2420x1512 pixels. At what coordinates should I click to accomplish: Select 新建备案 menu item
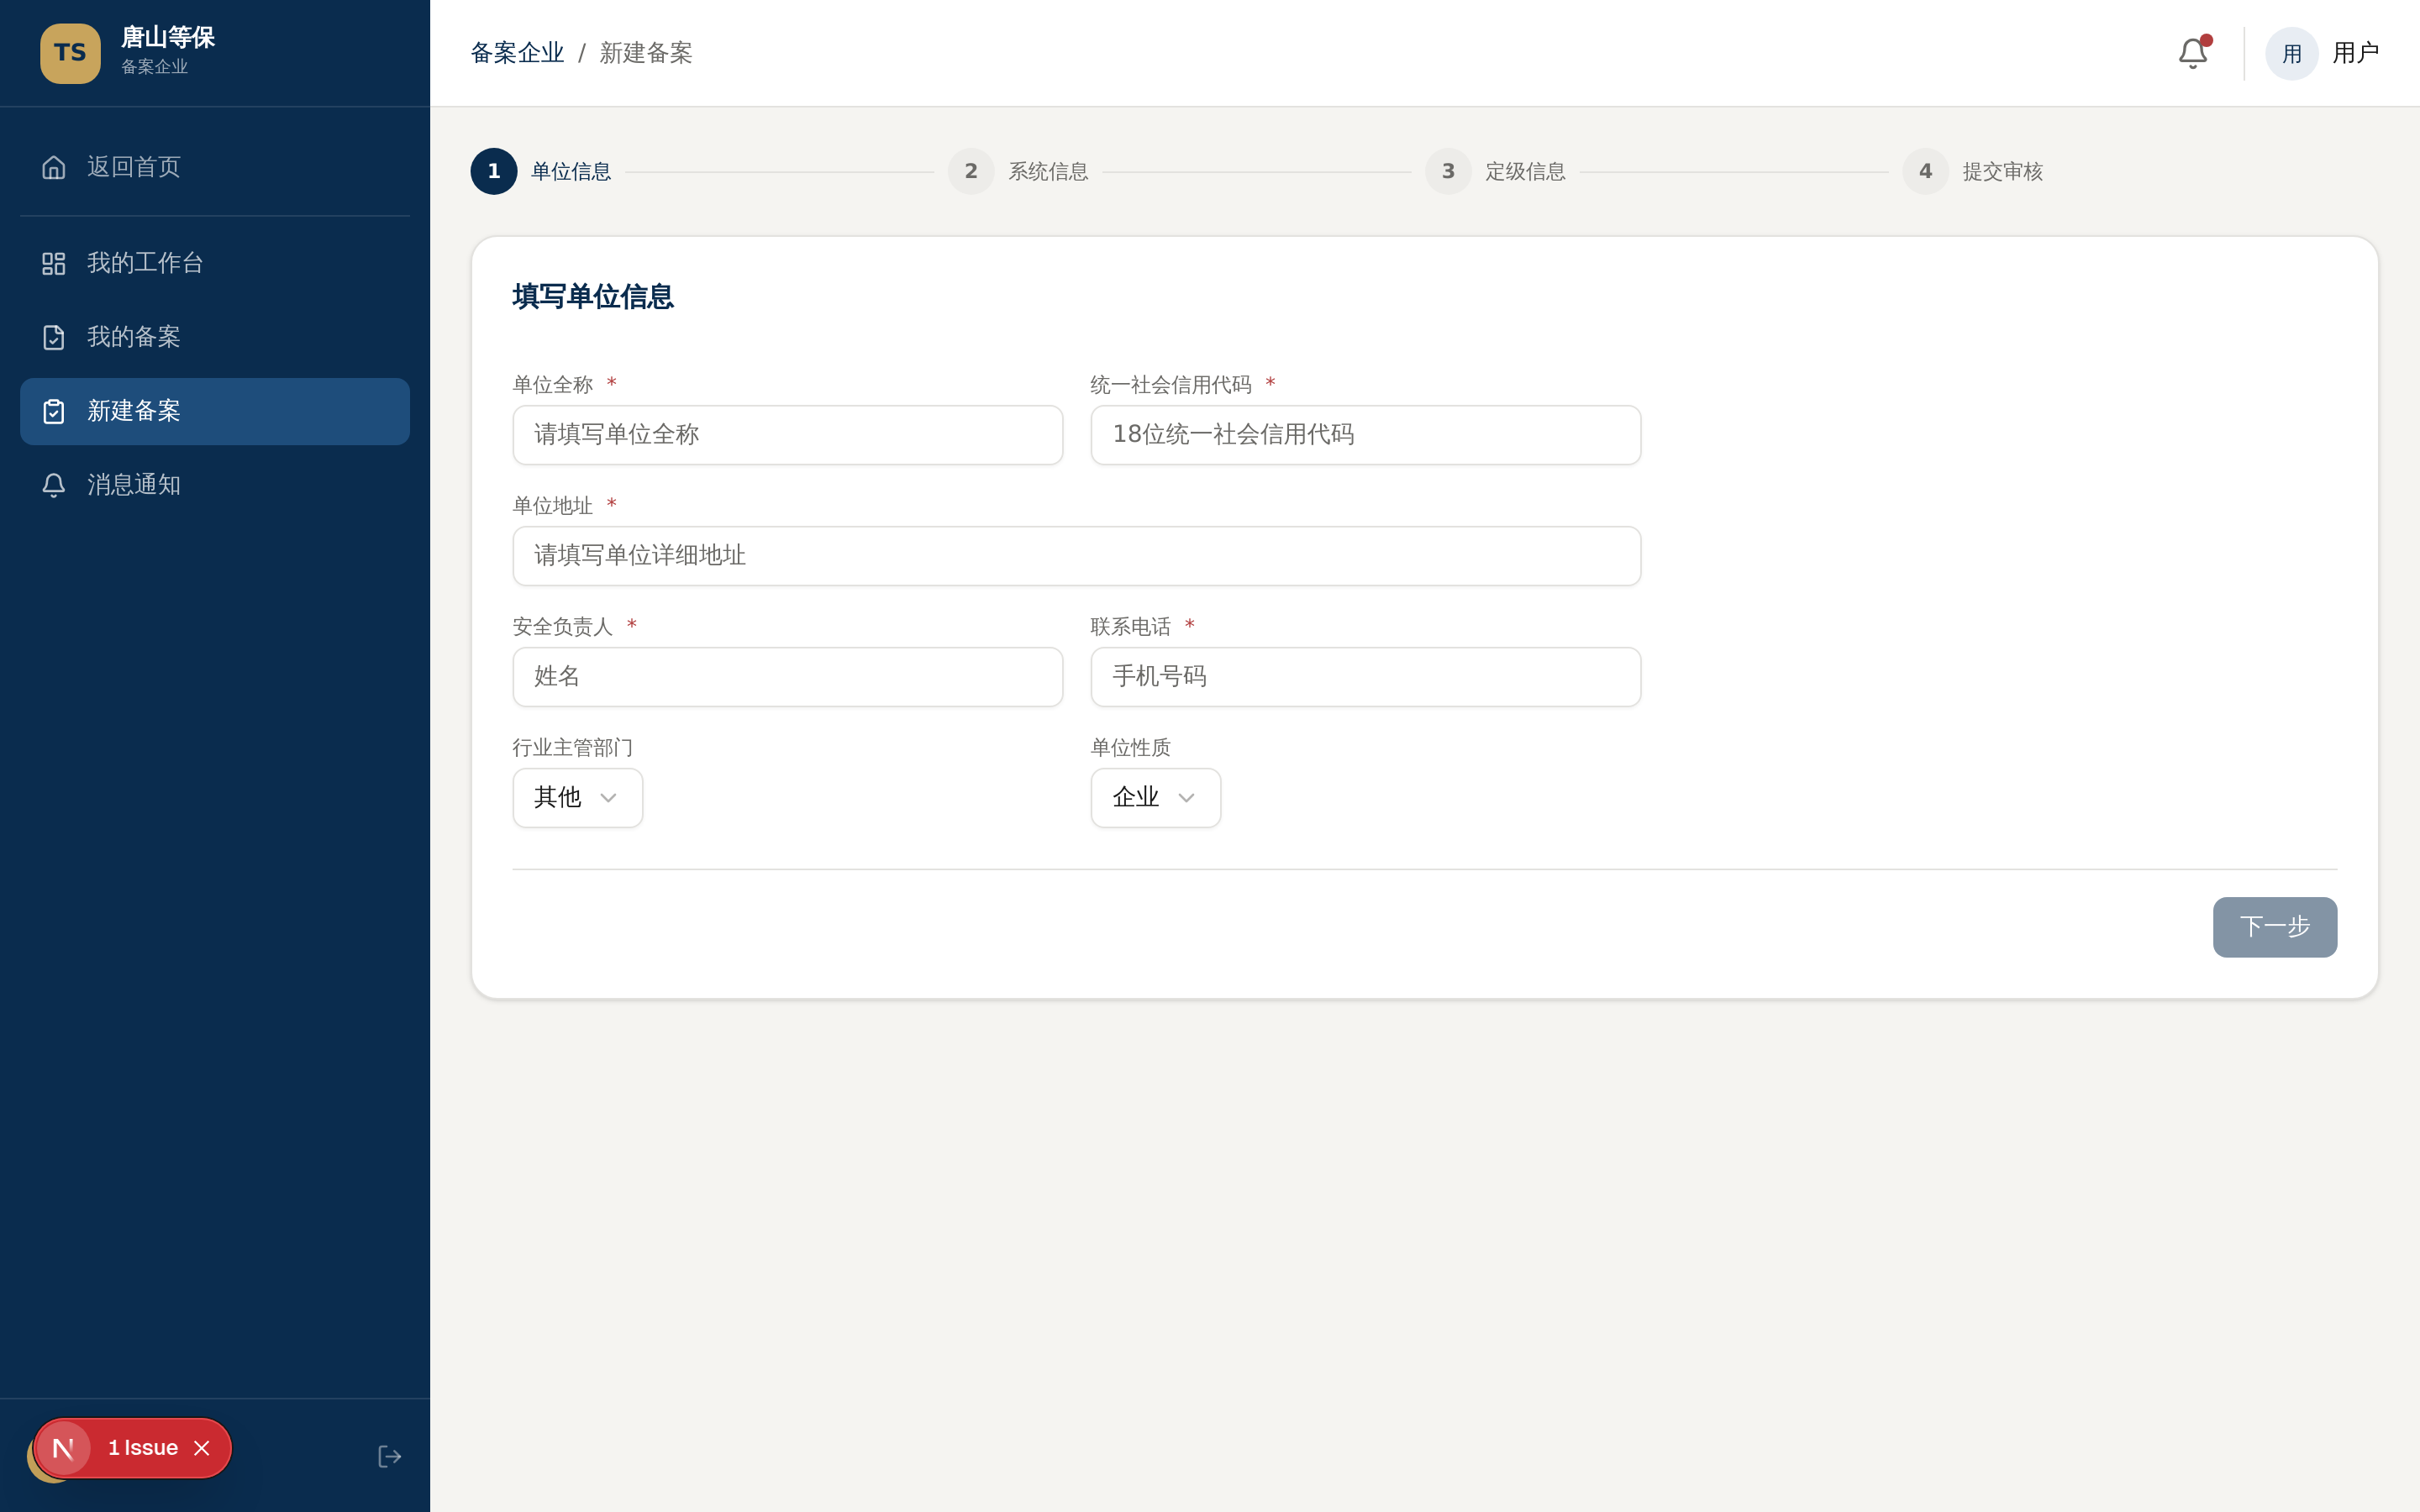215,411
